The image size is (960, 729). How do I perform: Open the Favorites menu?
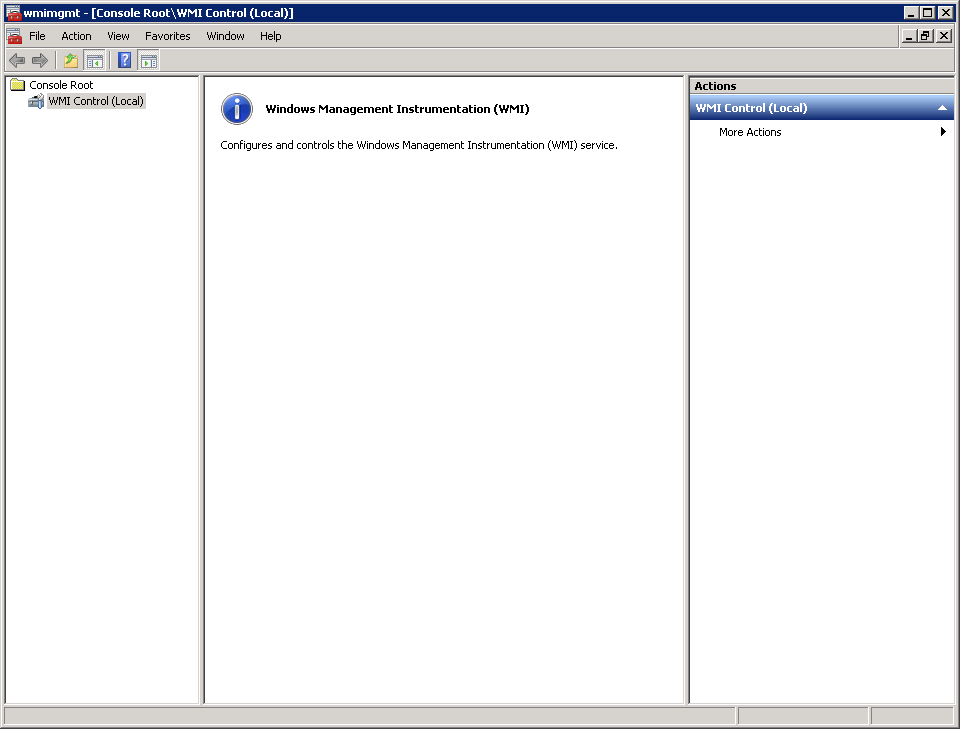(x=167, y=36)
